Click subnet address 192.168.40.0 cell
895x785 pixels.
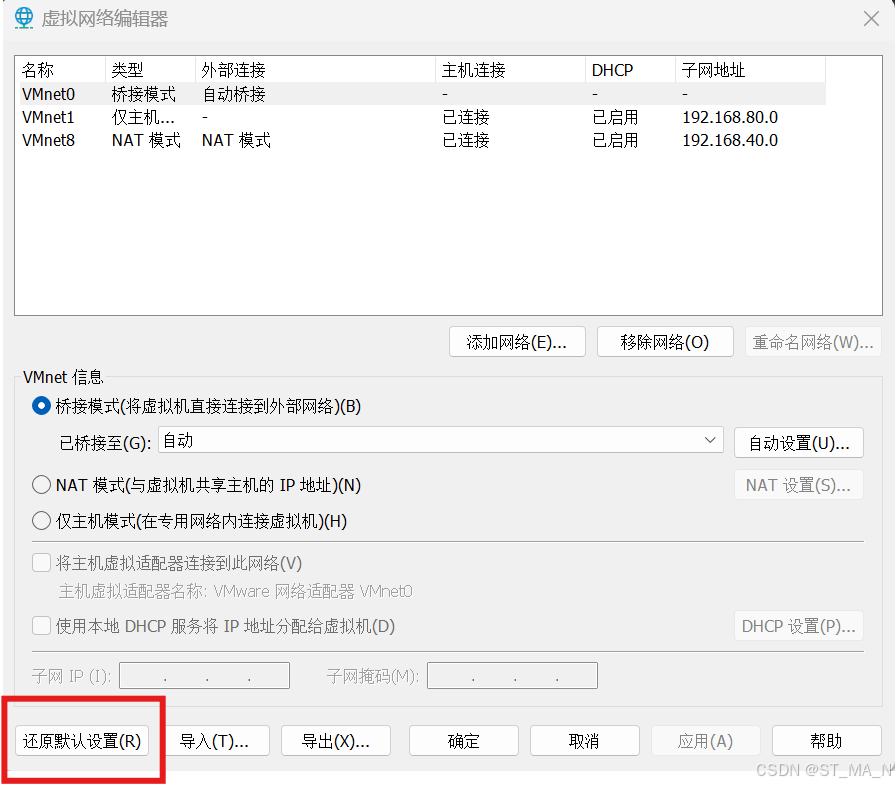tap(730, 140)
